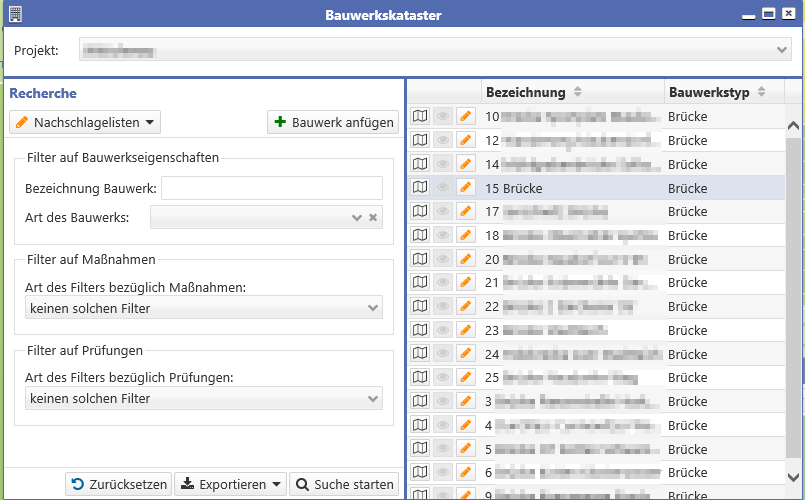The width and height of the screenshot is (805, 500).
Task: Expand the Maßnahmen filter type dropdown
Action: [373, 309]
